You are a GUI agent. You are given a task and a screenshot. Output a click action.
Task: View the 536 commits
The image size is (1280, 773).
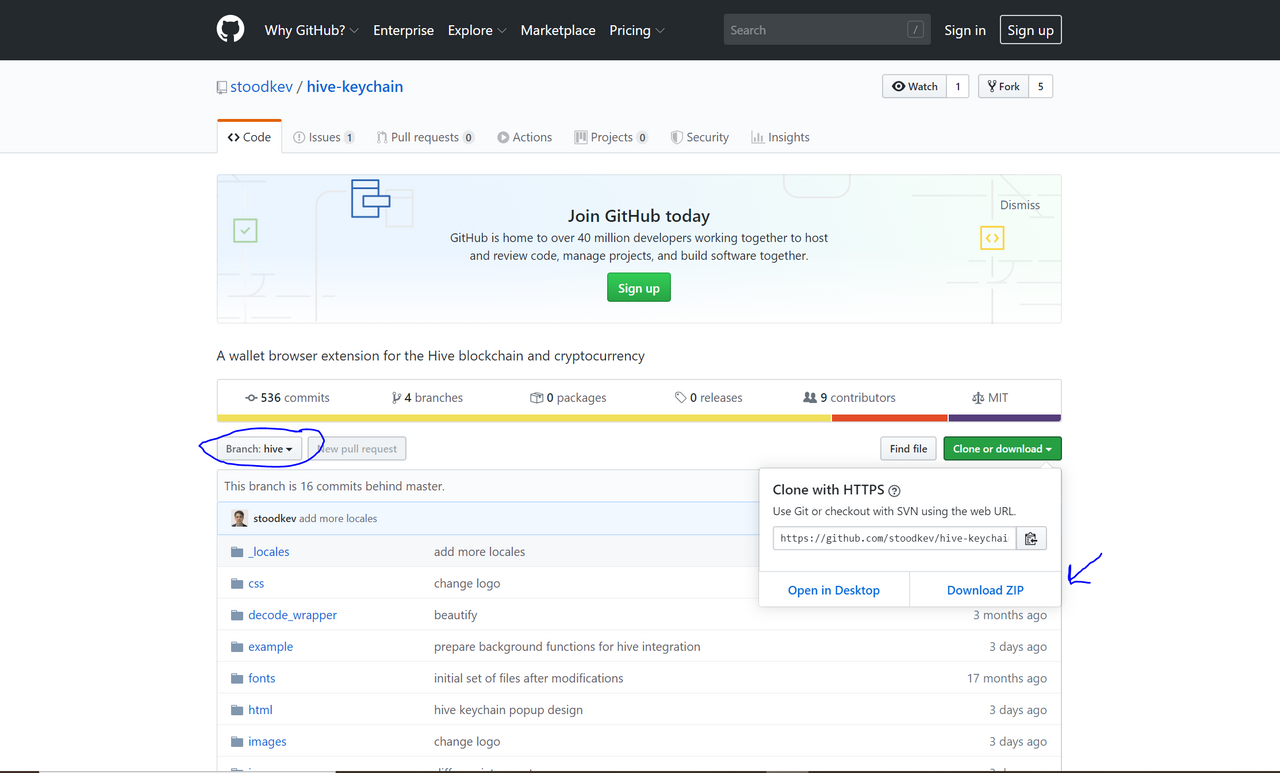point(287,397)
